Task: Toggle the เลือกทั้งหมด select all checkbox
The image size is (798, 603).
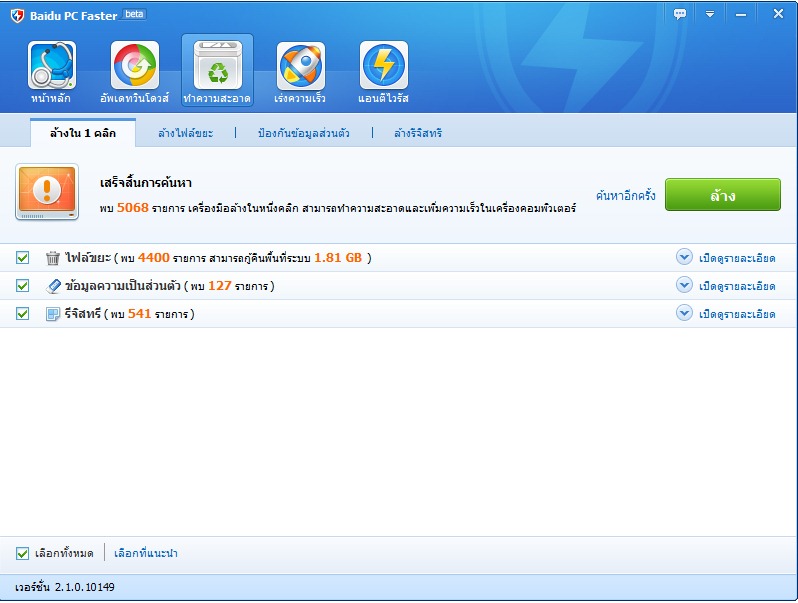Action: click(23, 553)
